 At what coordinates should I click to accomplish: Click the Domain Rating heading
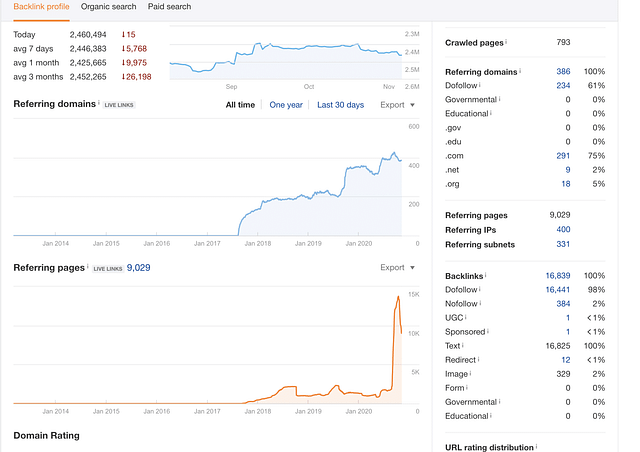point(47,435)
